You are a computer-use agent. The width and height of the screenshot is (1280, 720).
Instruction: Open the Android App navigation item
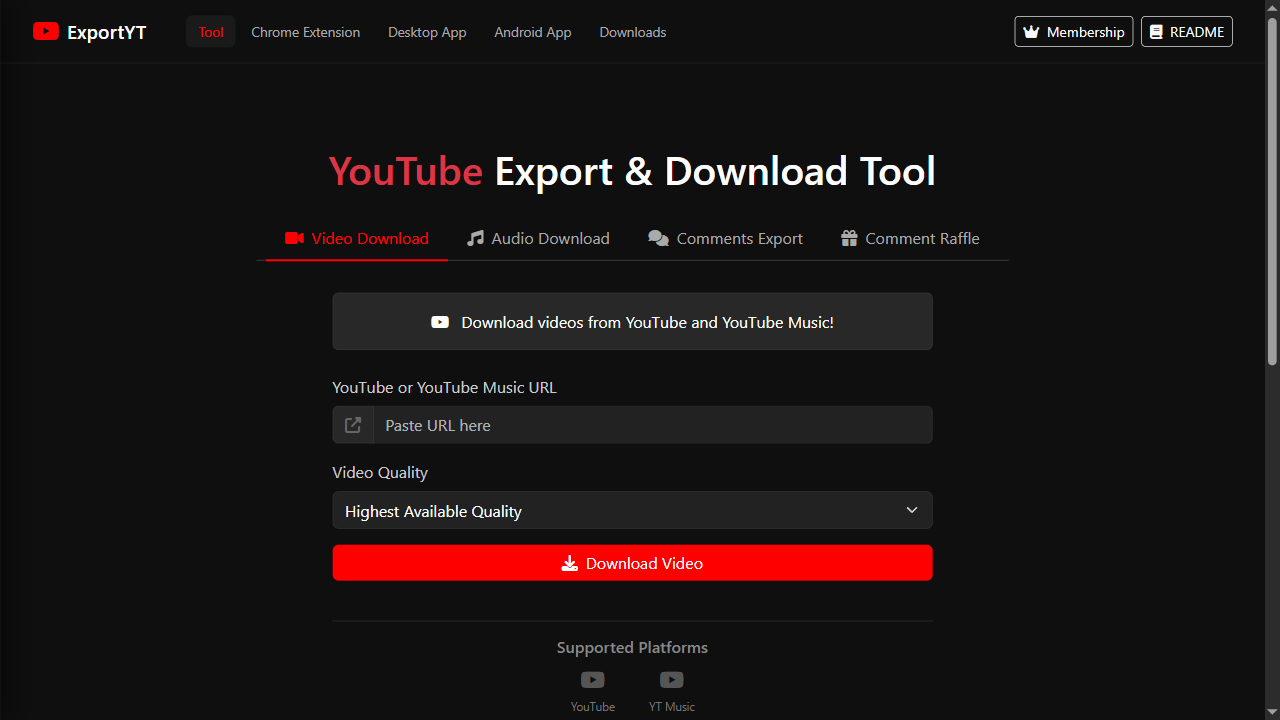click(x=533, y=32)
